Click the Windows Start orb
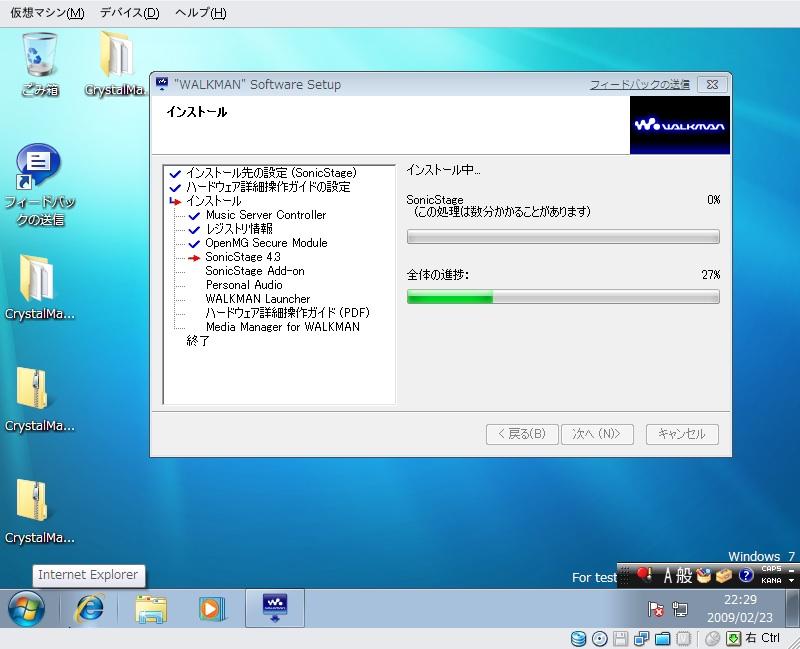This screenshot has height=649, width=800. coord(27,607)
